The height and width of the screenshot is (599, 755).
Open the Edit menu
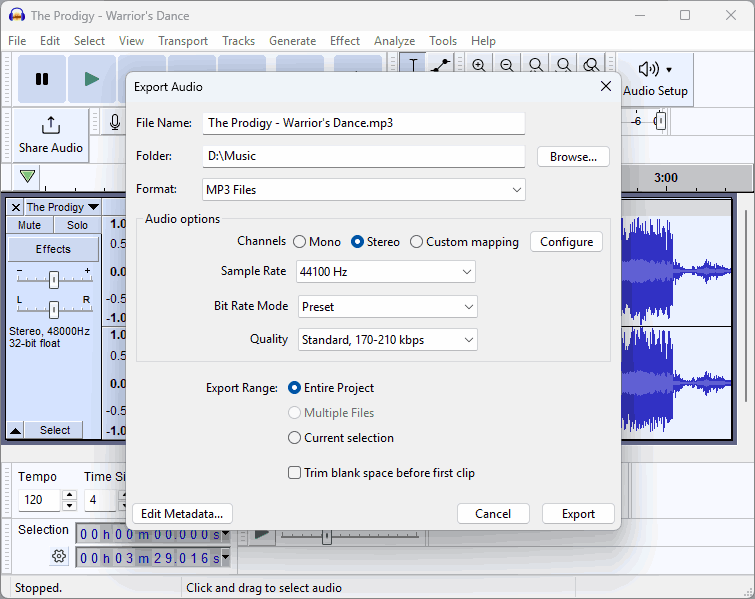tap(50, 41)
